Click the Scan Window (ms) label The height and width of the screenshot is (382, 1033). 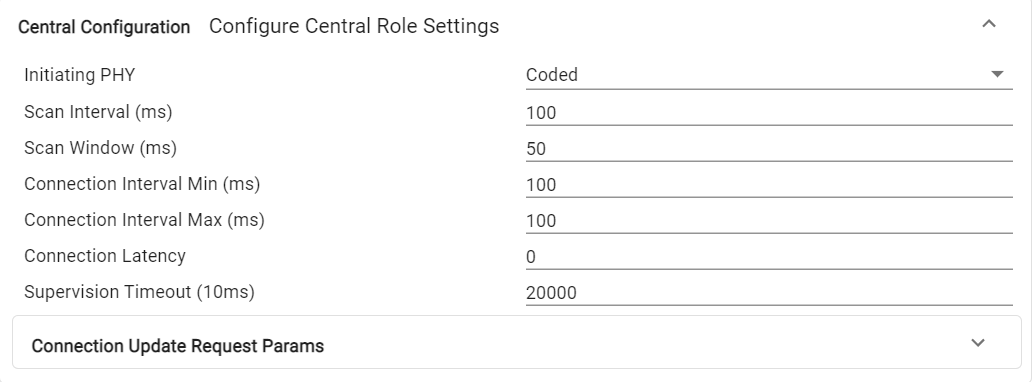100,148
